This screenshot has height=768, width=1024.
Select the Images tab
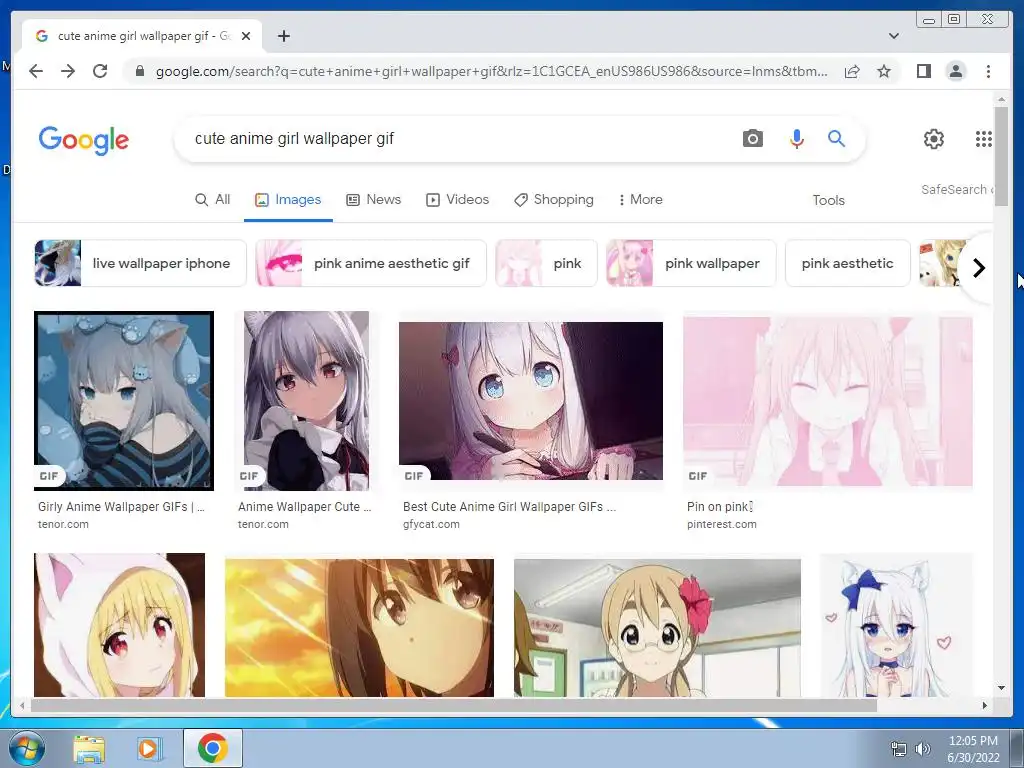[x=288, y=199]
